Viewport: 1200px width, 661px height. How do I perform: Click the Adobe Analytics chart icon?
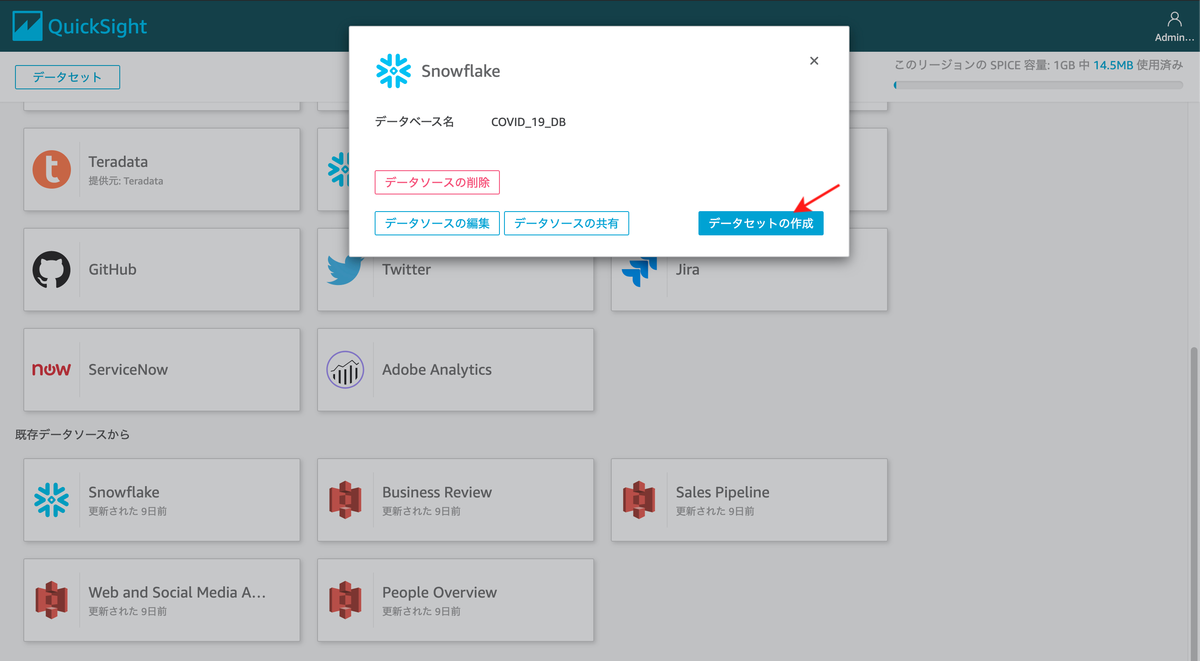tap(345, 369)
